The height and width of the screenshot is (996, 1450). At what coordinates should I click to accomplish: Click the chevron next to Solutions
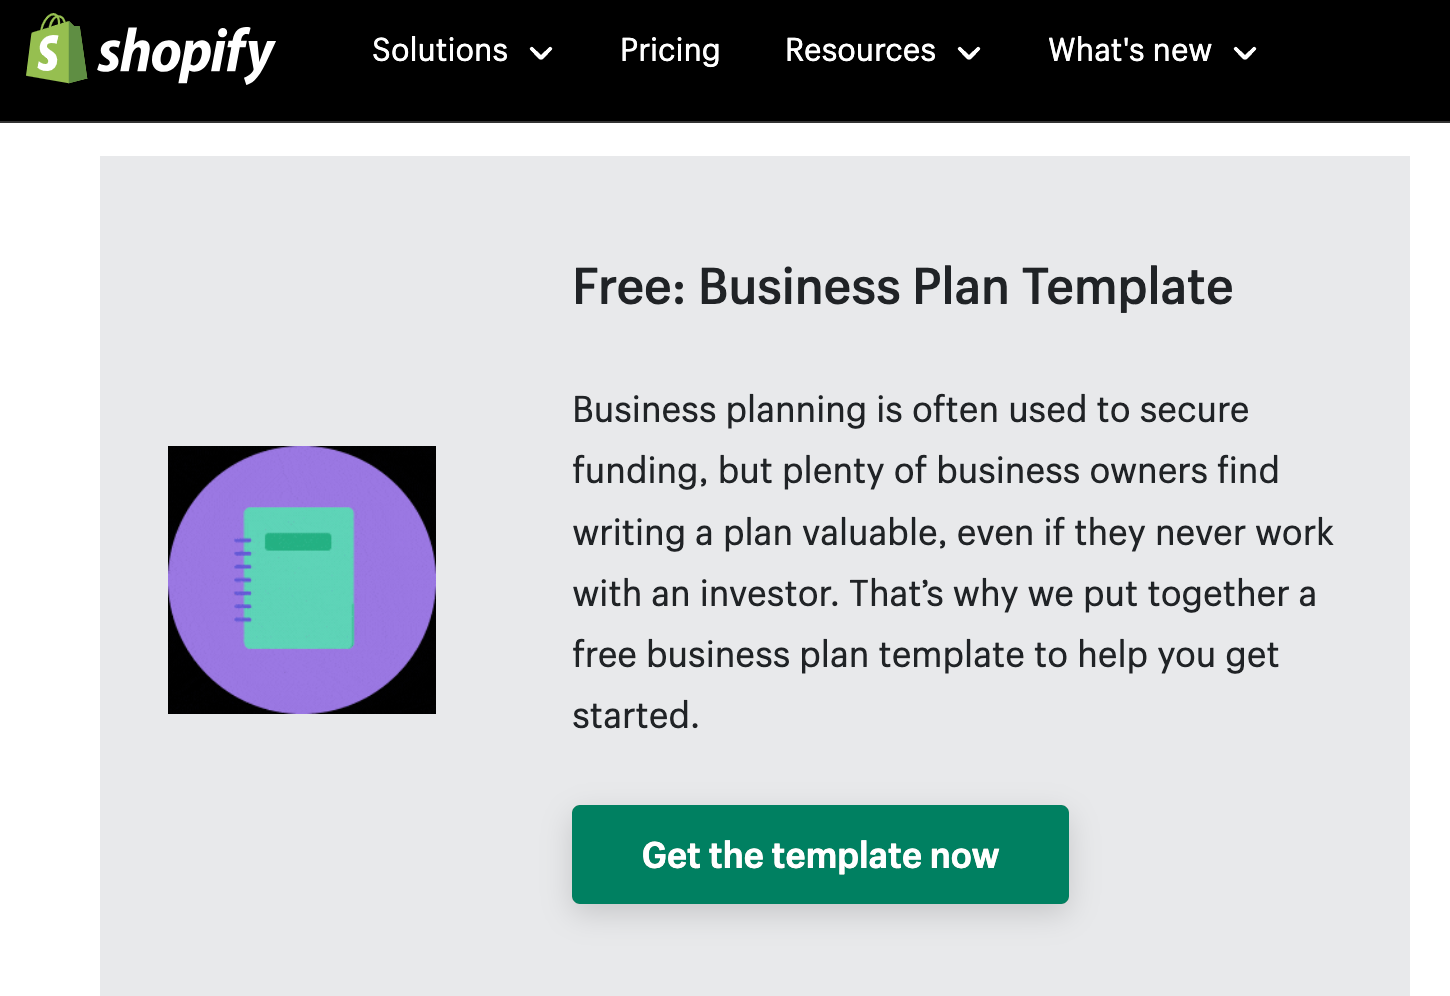[541, 54]
